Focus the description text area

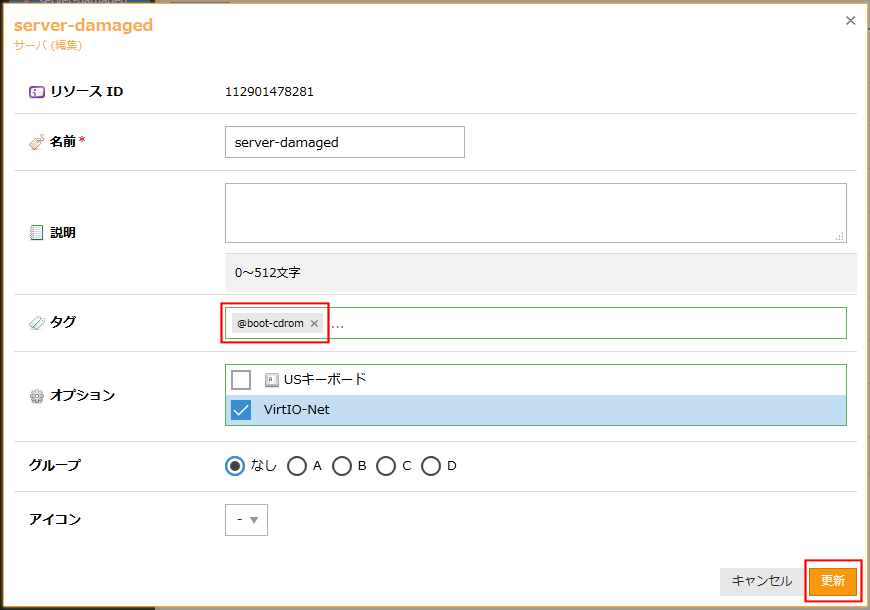pyautogui.click(x=535, y=212)
